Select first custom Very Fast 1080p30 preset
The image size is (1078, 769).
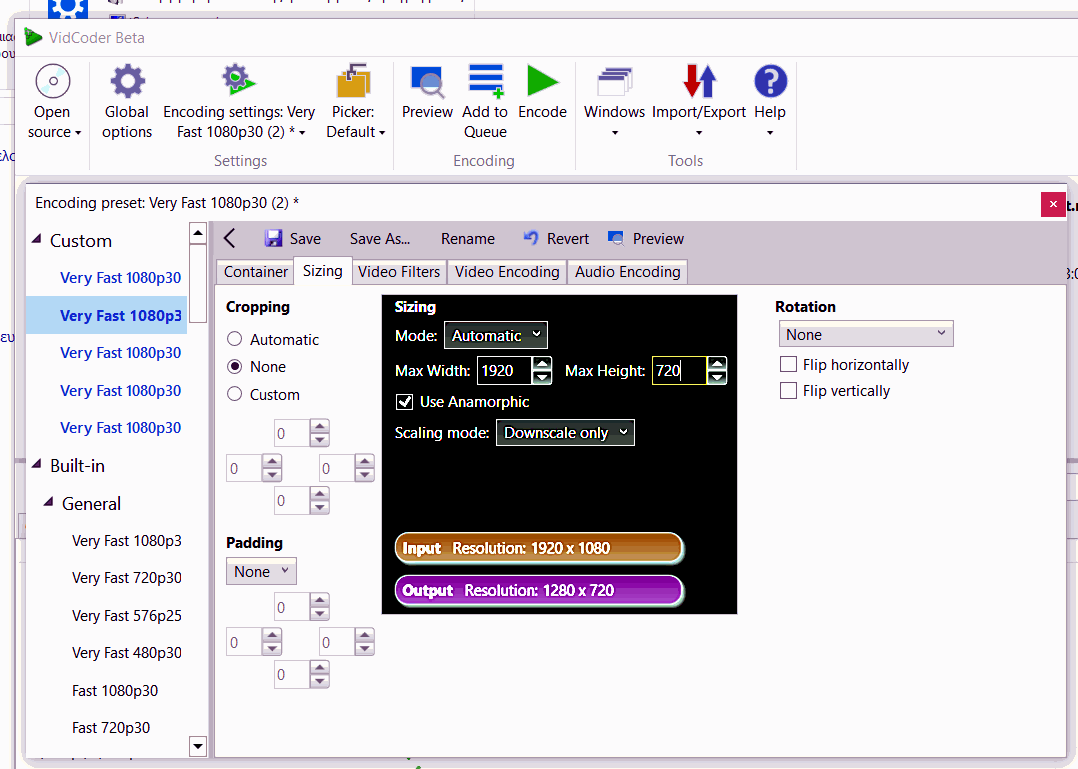[120, 278]
